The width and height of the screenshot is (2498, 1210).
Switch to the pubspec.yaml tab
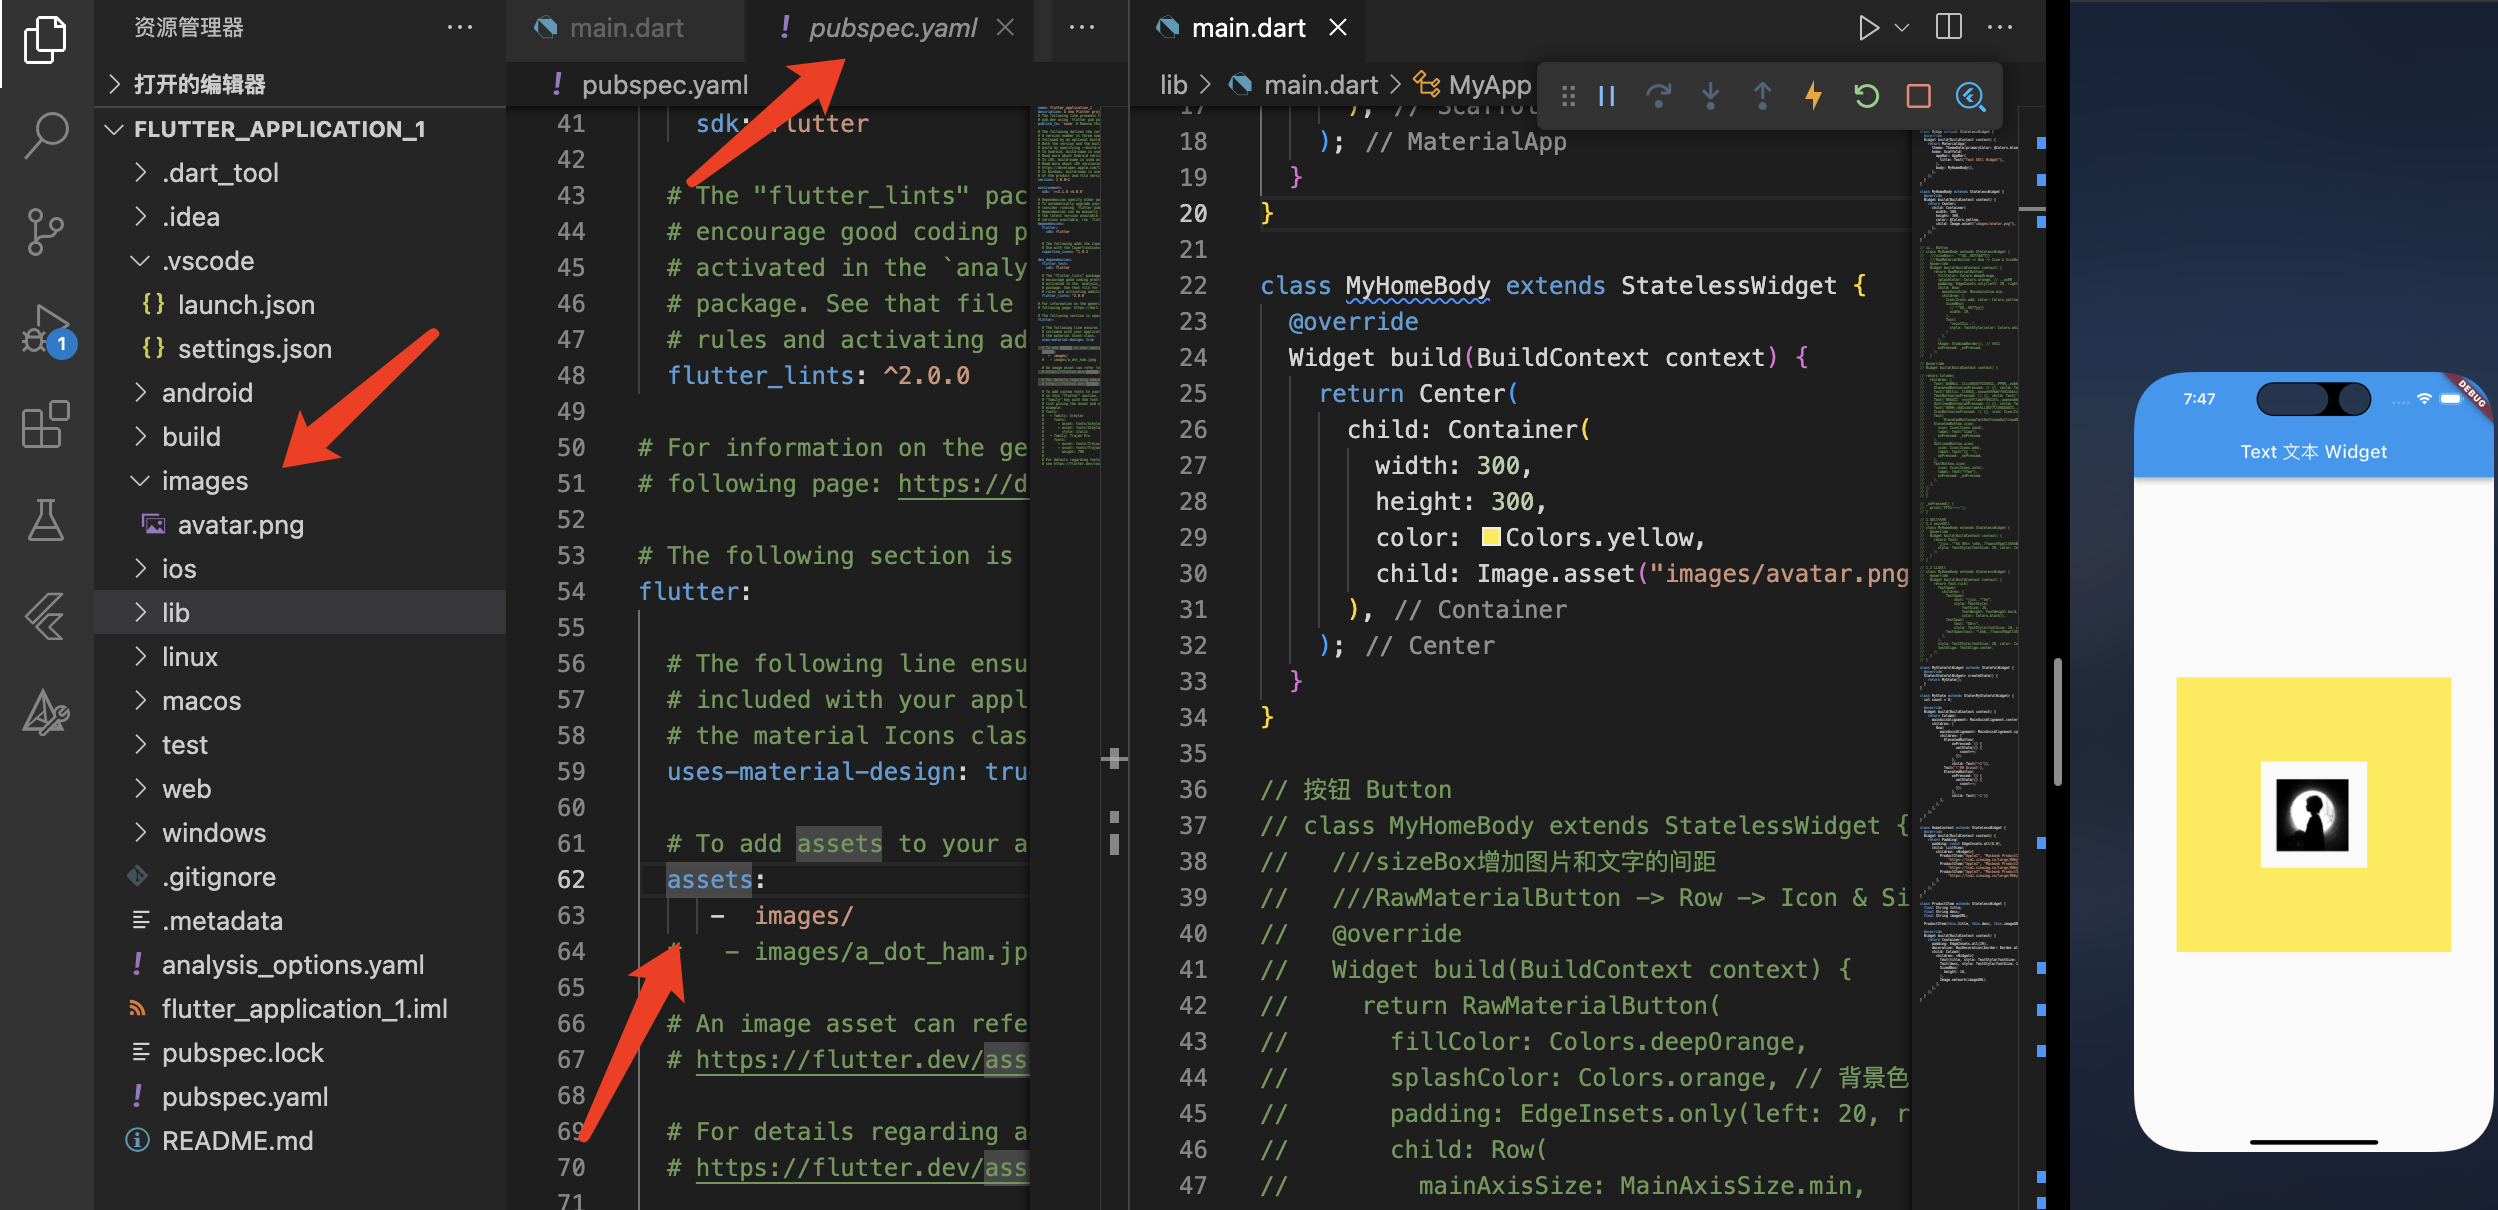891,28
